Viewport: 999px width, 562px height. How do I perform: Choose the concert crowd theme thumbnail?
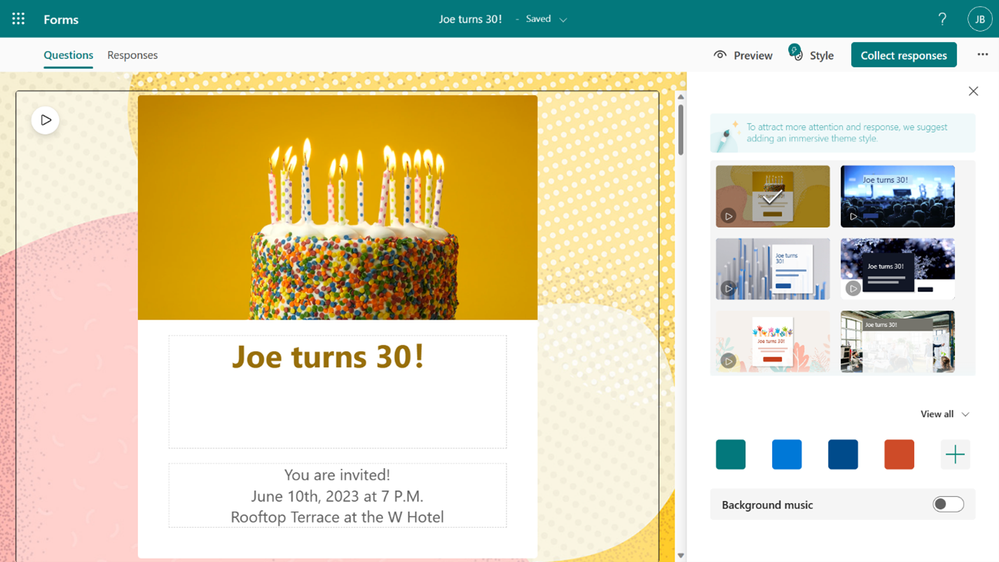point(898,196)
